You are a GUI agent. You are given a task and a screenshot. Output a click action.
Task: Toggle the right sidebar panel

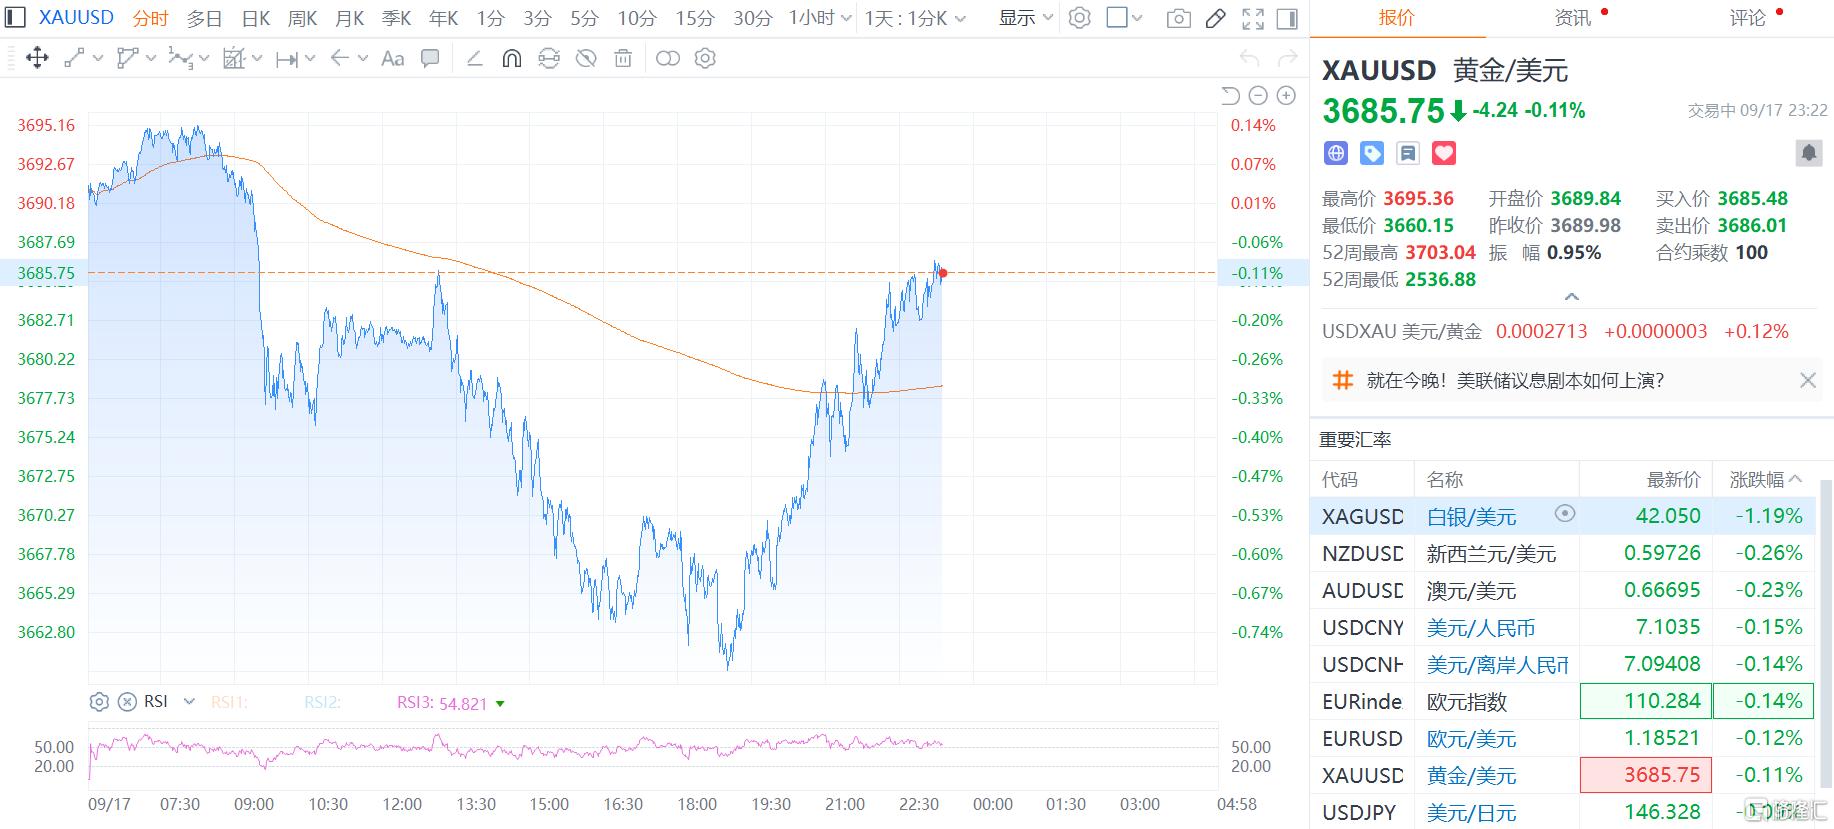point(1288,18)
